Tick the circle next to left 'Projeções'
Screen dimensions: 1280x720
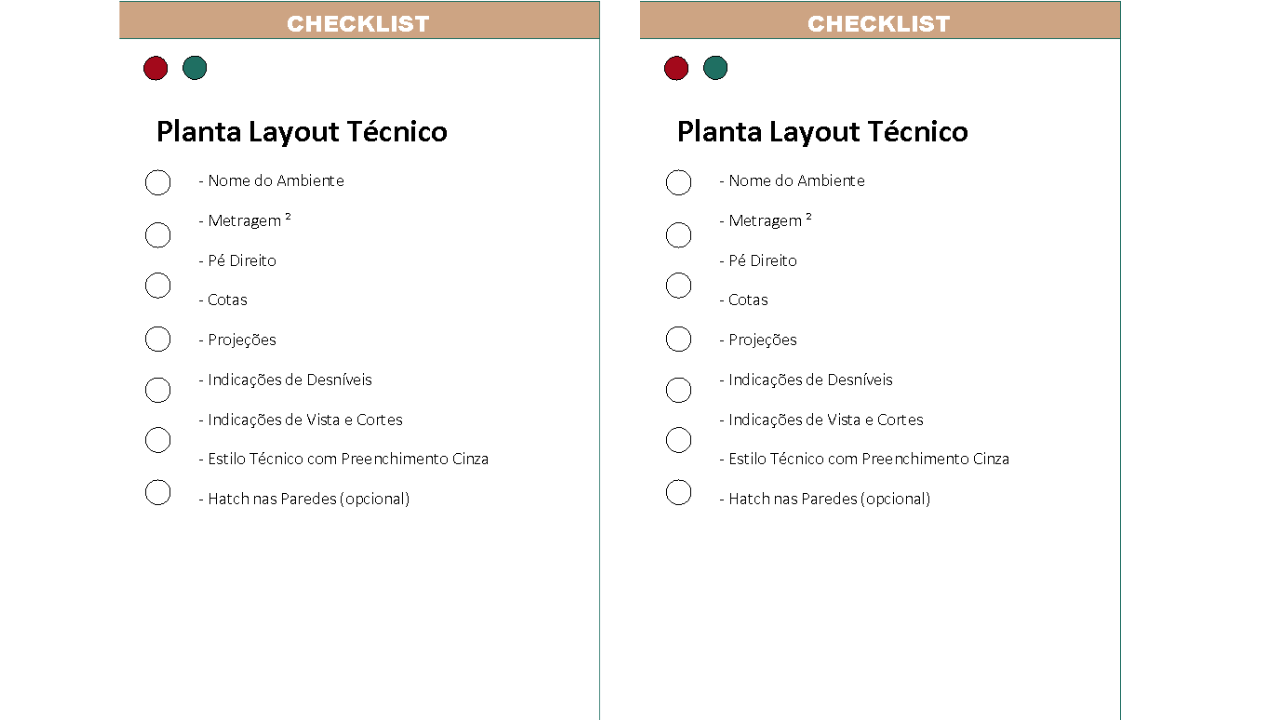click(158, 339)
